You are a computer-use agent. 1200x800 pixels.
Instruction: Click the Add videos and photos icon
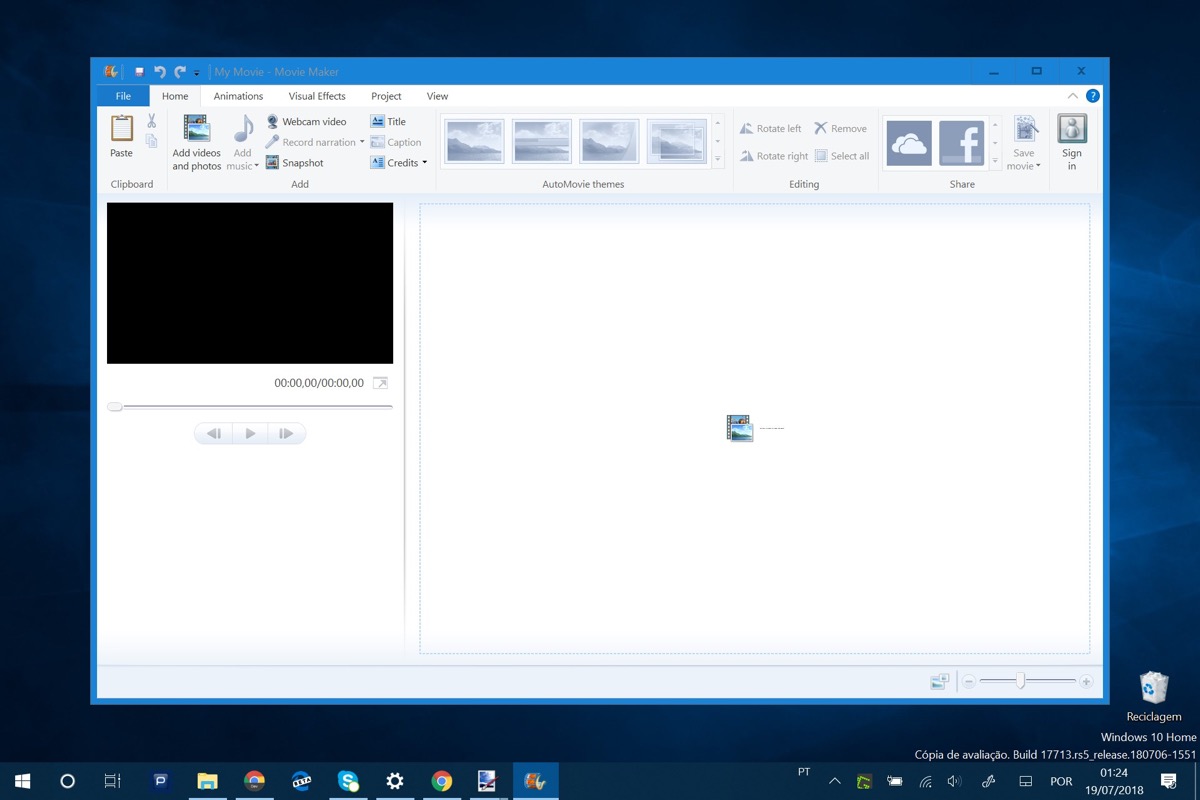click(196, 130)
